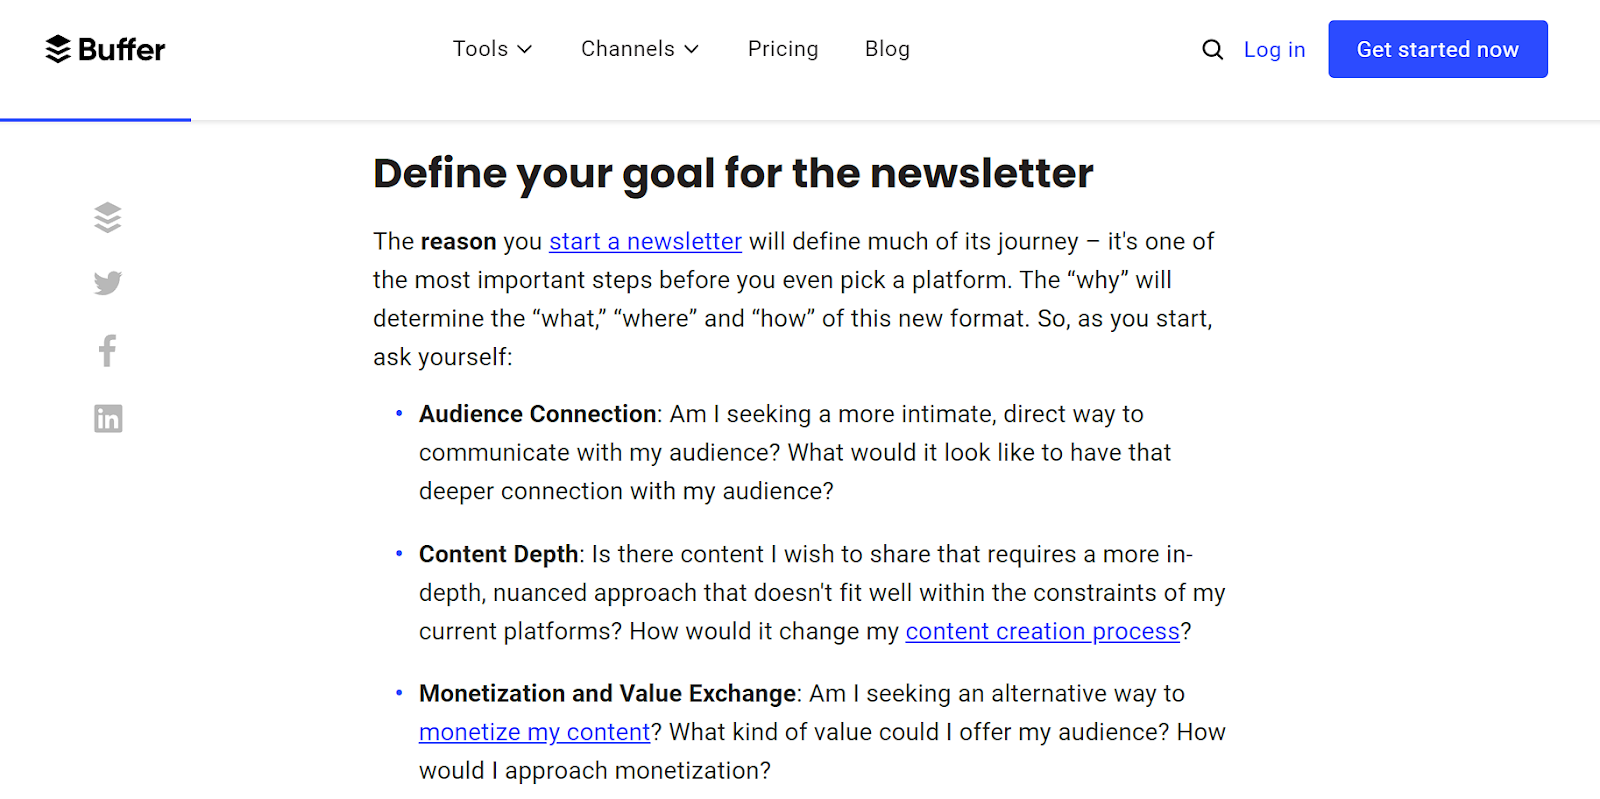Share article on Twitter
This screenshot has height=799, width=1600.
coord(108,283)
